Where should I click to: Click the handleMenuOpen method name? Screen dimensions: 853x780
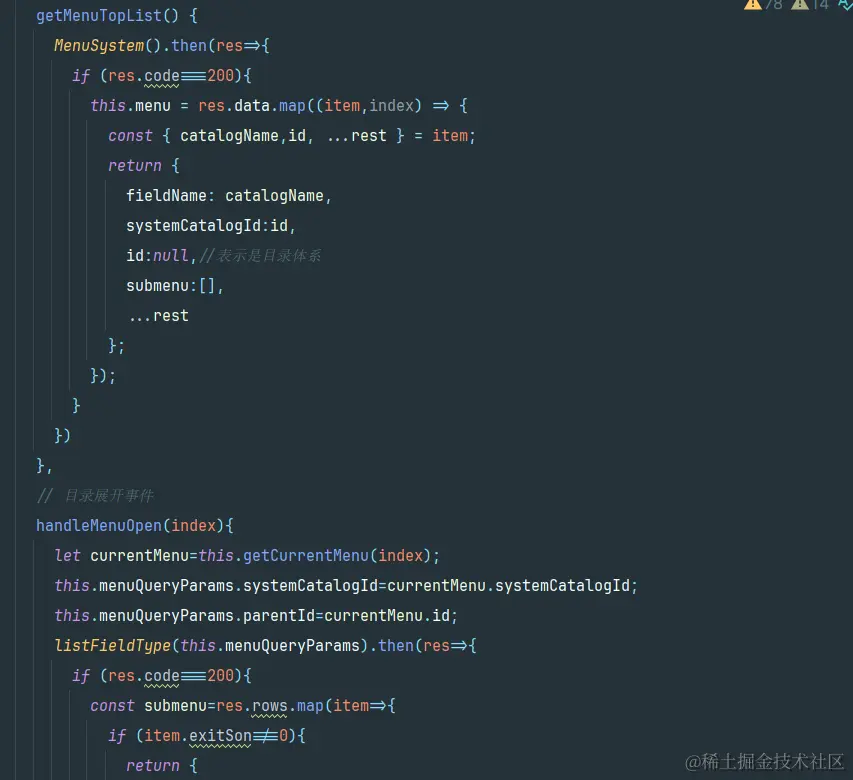(99, 525)
